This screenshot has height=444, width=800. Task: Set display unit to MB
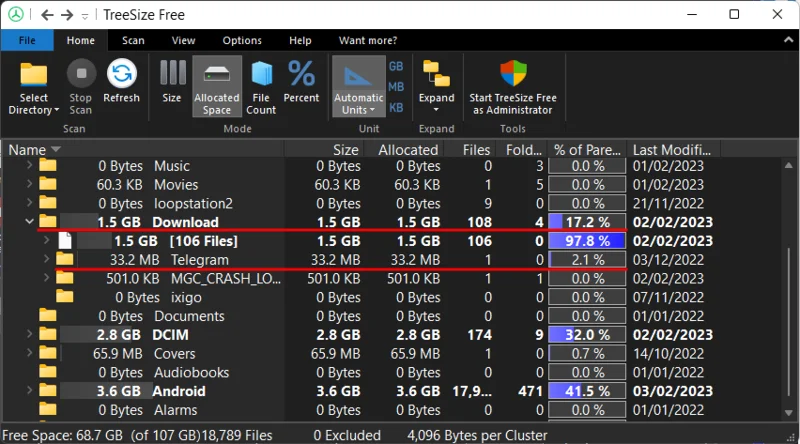click(x=396, y=87)
